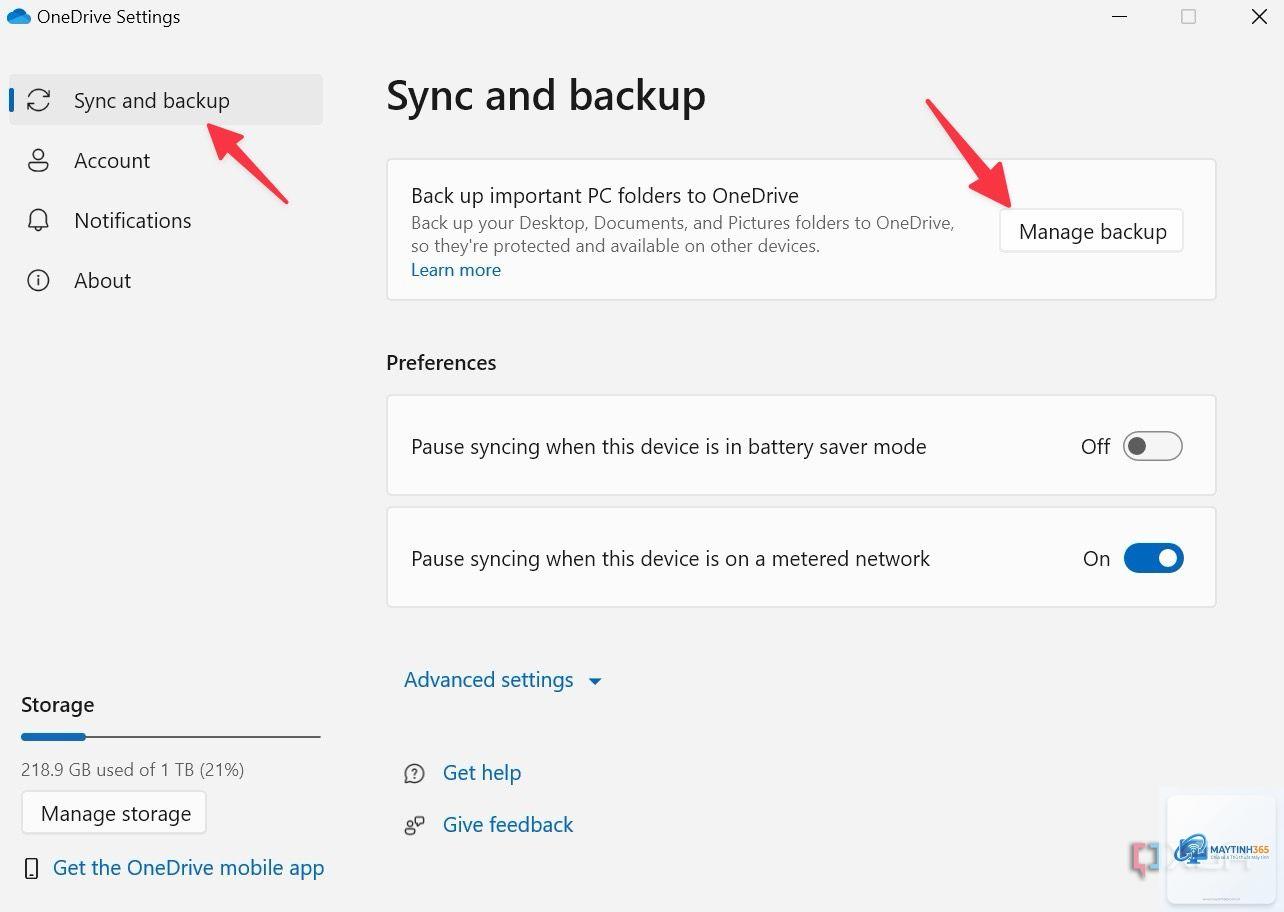1284x912 pixels.
Task: Click the 'Preferences' section heading
Action: click(441, 362)
